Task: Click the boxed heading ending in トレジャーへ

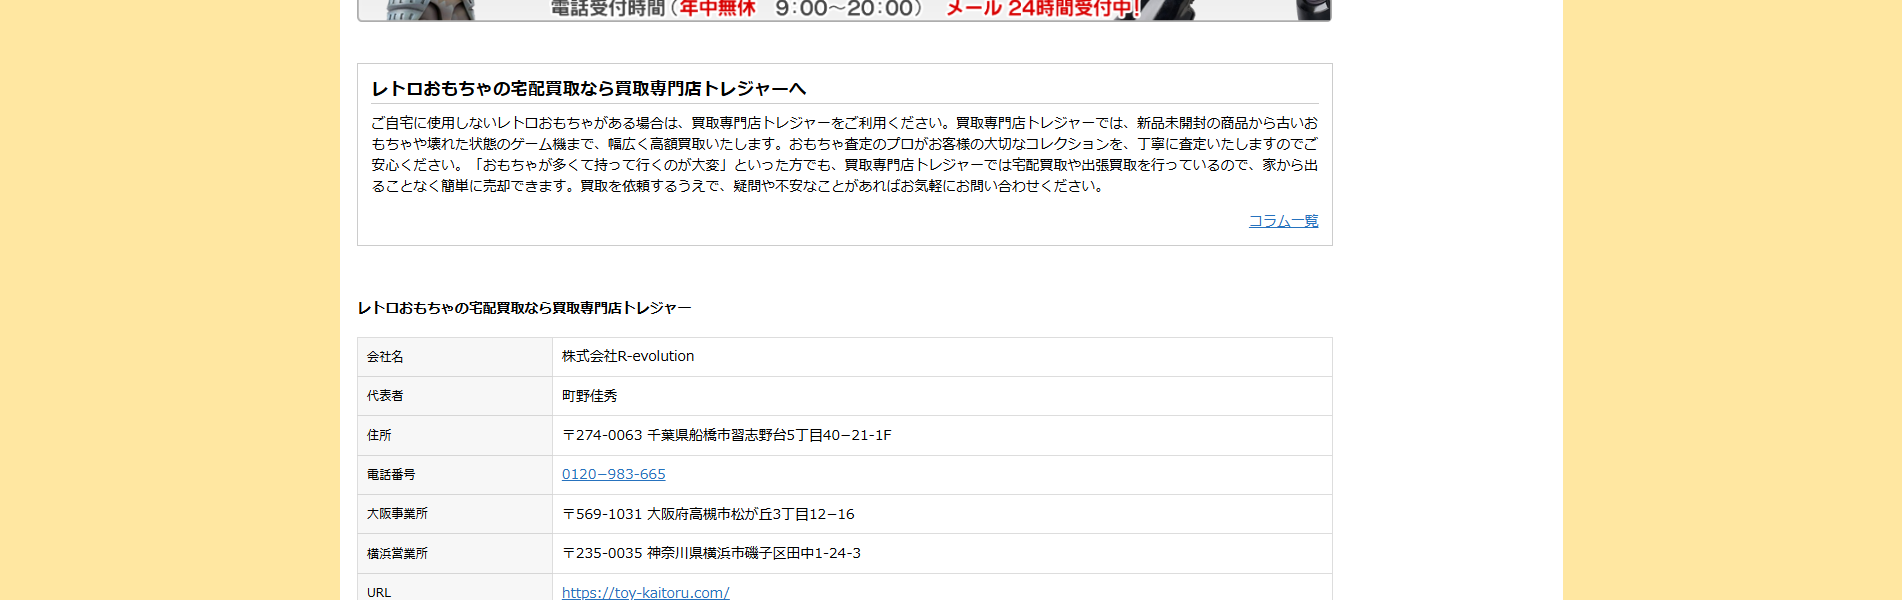Action: 588,89
